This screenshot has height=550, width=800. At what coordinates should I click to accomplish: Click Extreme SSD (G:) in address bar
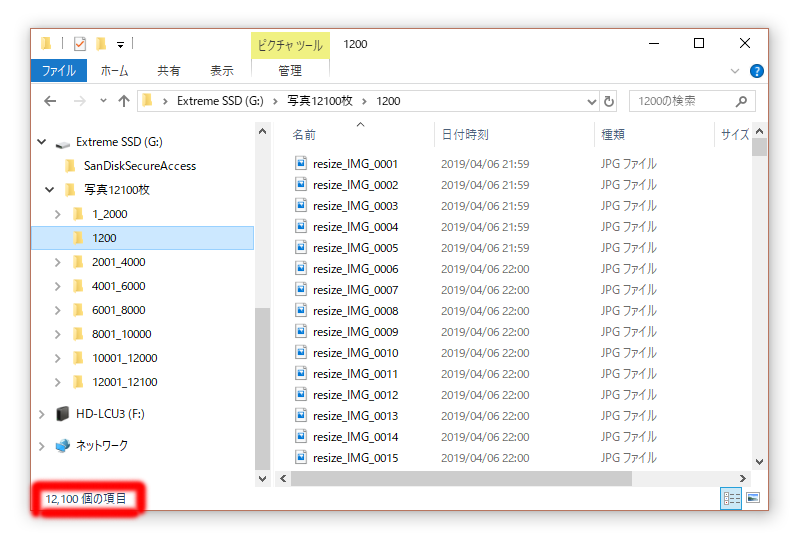click(220, 101)
